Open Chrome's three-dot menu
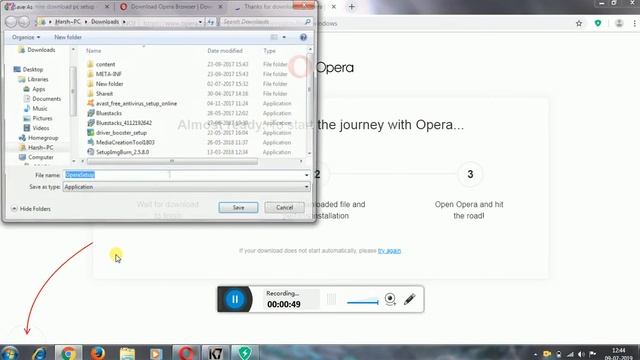The width and height of the screenshot is (640, 360). click(634, 23)
